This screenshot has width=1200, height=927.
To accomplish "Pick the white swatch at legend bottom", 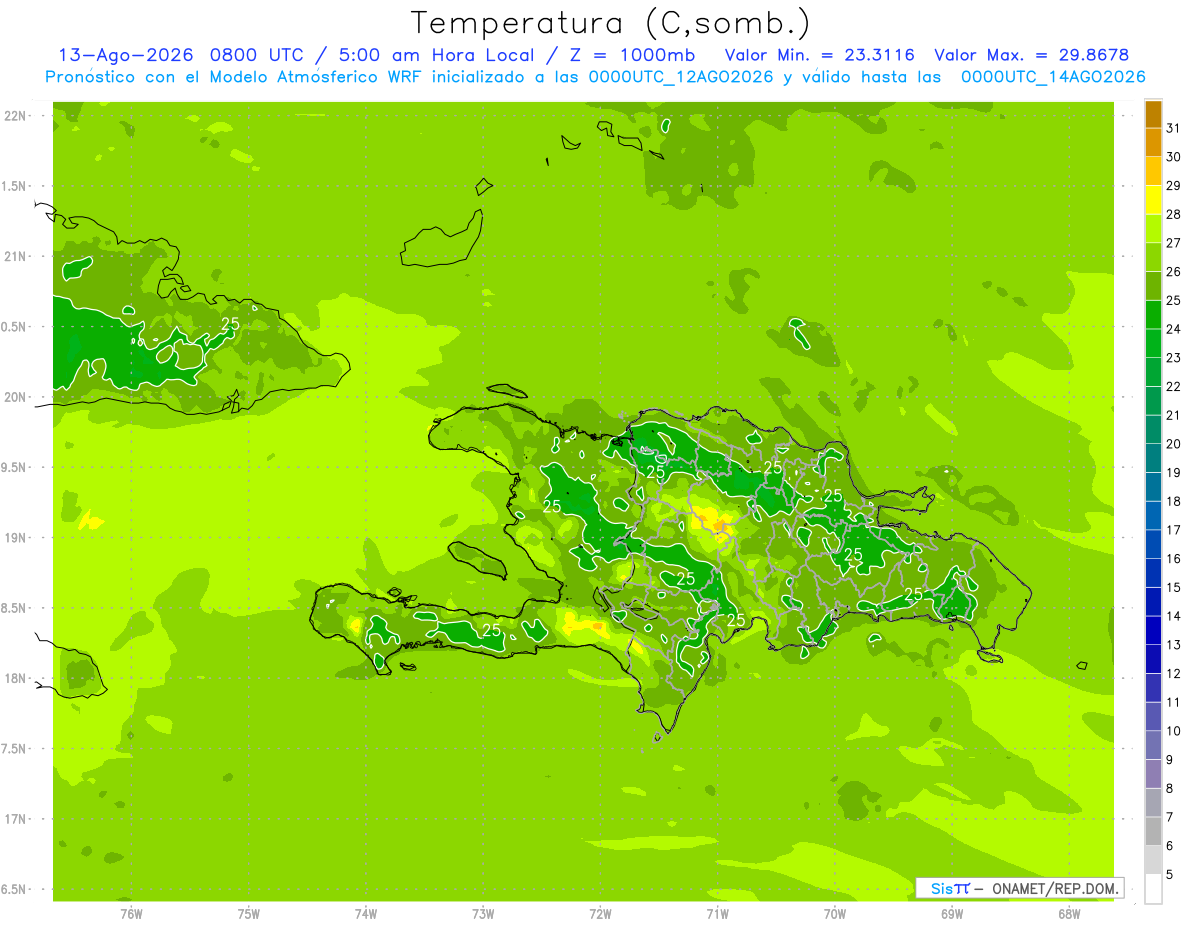I will [x=1153, y=889].
